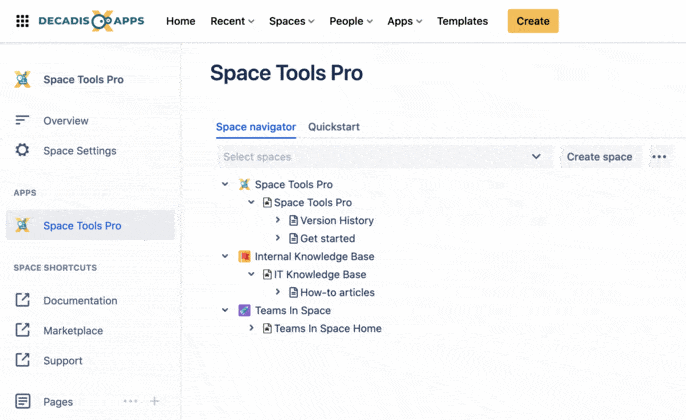The height and width of the screenshot is (420, 686).
Task: Click the Marketplace external link icon
Action: [x=23, y=330]
